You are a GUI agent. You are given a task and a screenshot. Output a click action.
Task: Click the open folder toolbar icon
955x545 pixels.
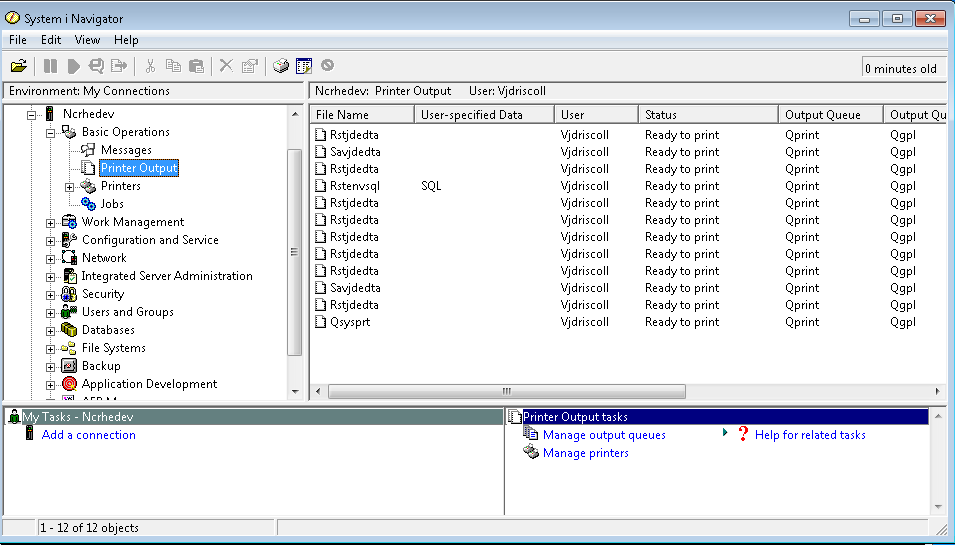click(19, 66)
